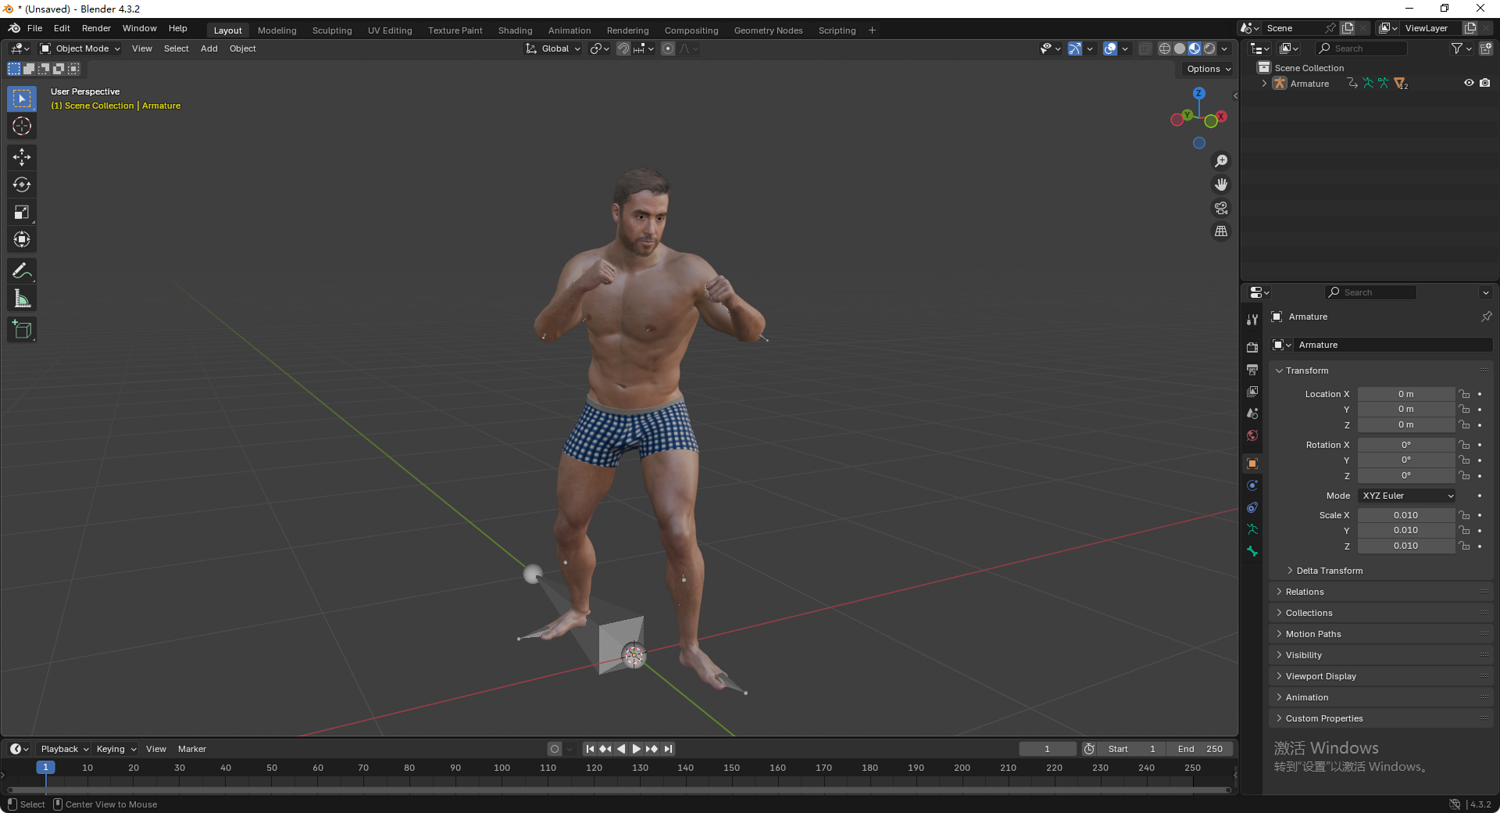Screen dimensions: 1500x813
Task: Switch to Geometry Nodes workspace tab
Action: (768, 30)
